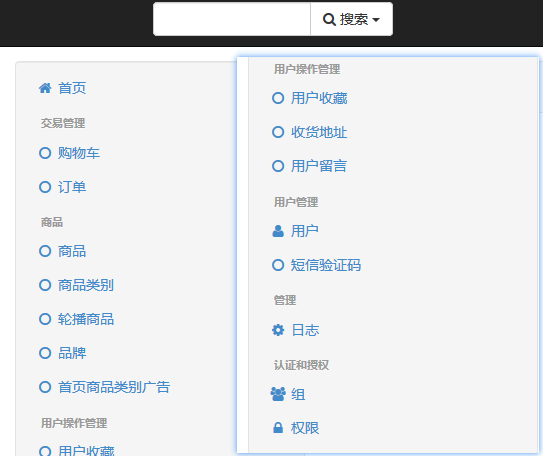Click the circle icon beside 收货地址
Image resolution: width=543 pixels, height=456 pixels.
[x=278, y=132]
